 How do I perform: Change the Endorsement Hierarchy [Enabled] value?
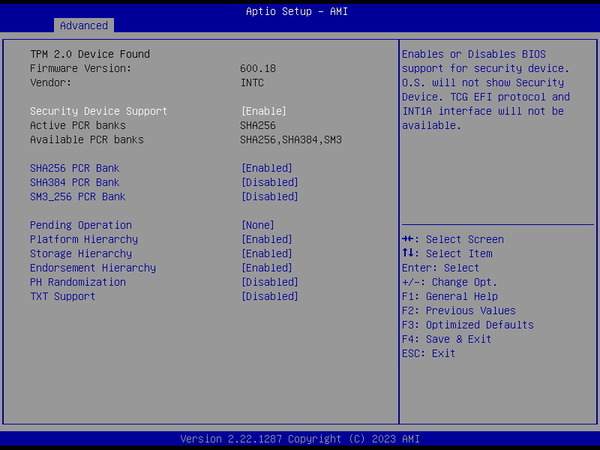pos(267,268)
